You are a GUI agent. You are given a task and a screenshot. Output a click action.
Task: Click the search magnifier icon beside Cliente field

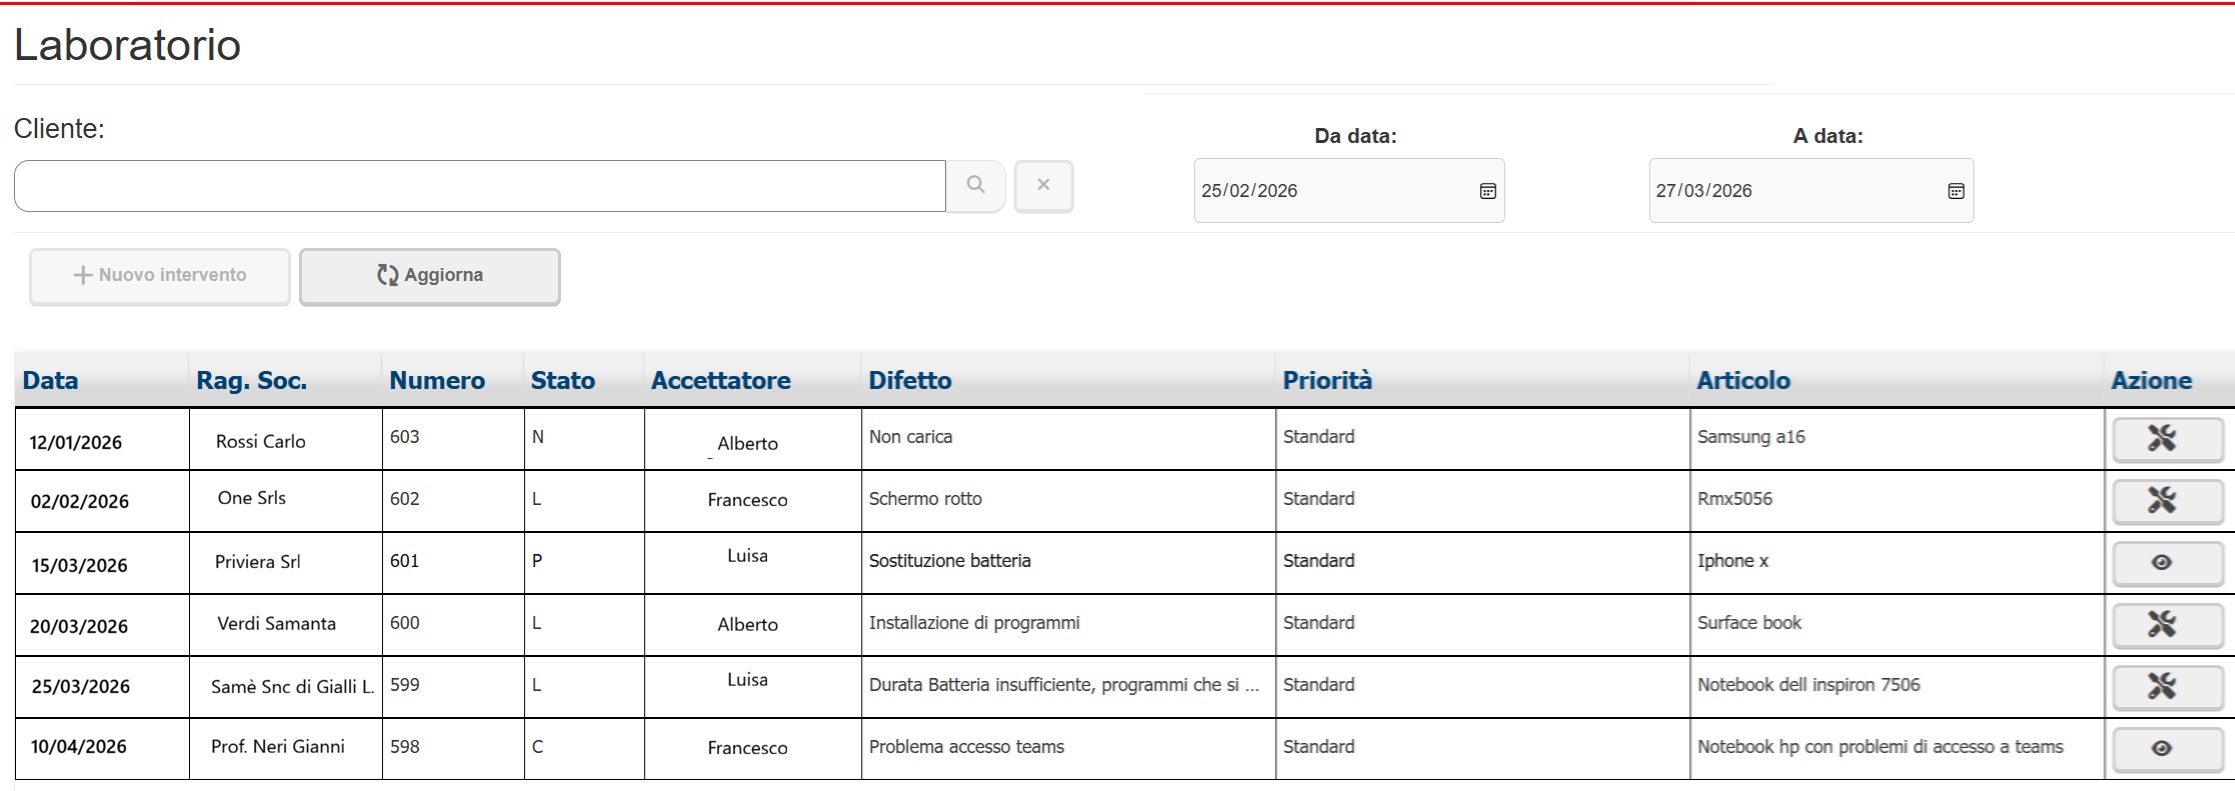click(976, 185)
